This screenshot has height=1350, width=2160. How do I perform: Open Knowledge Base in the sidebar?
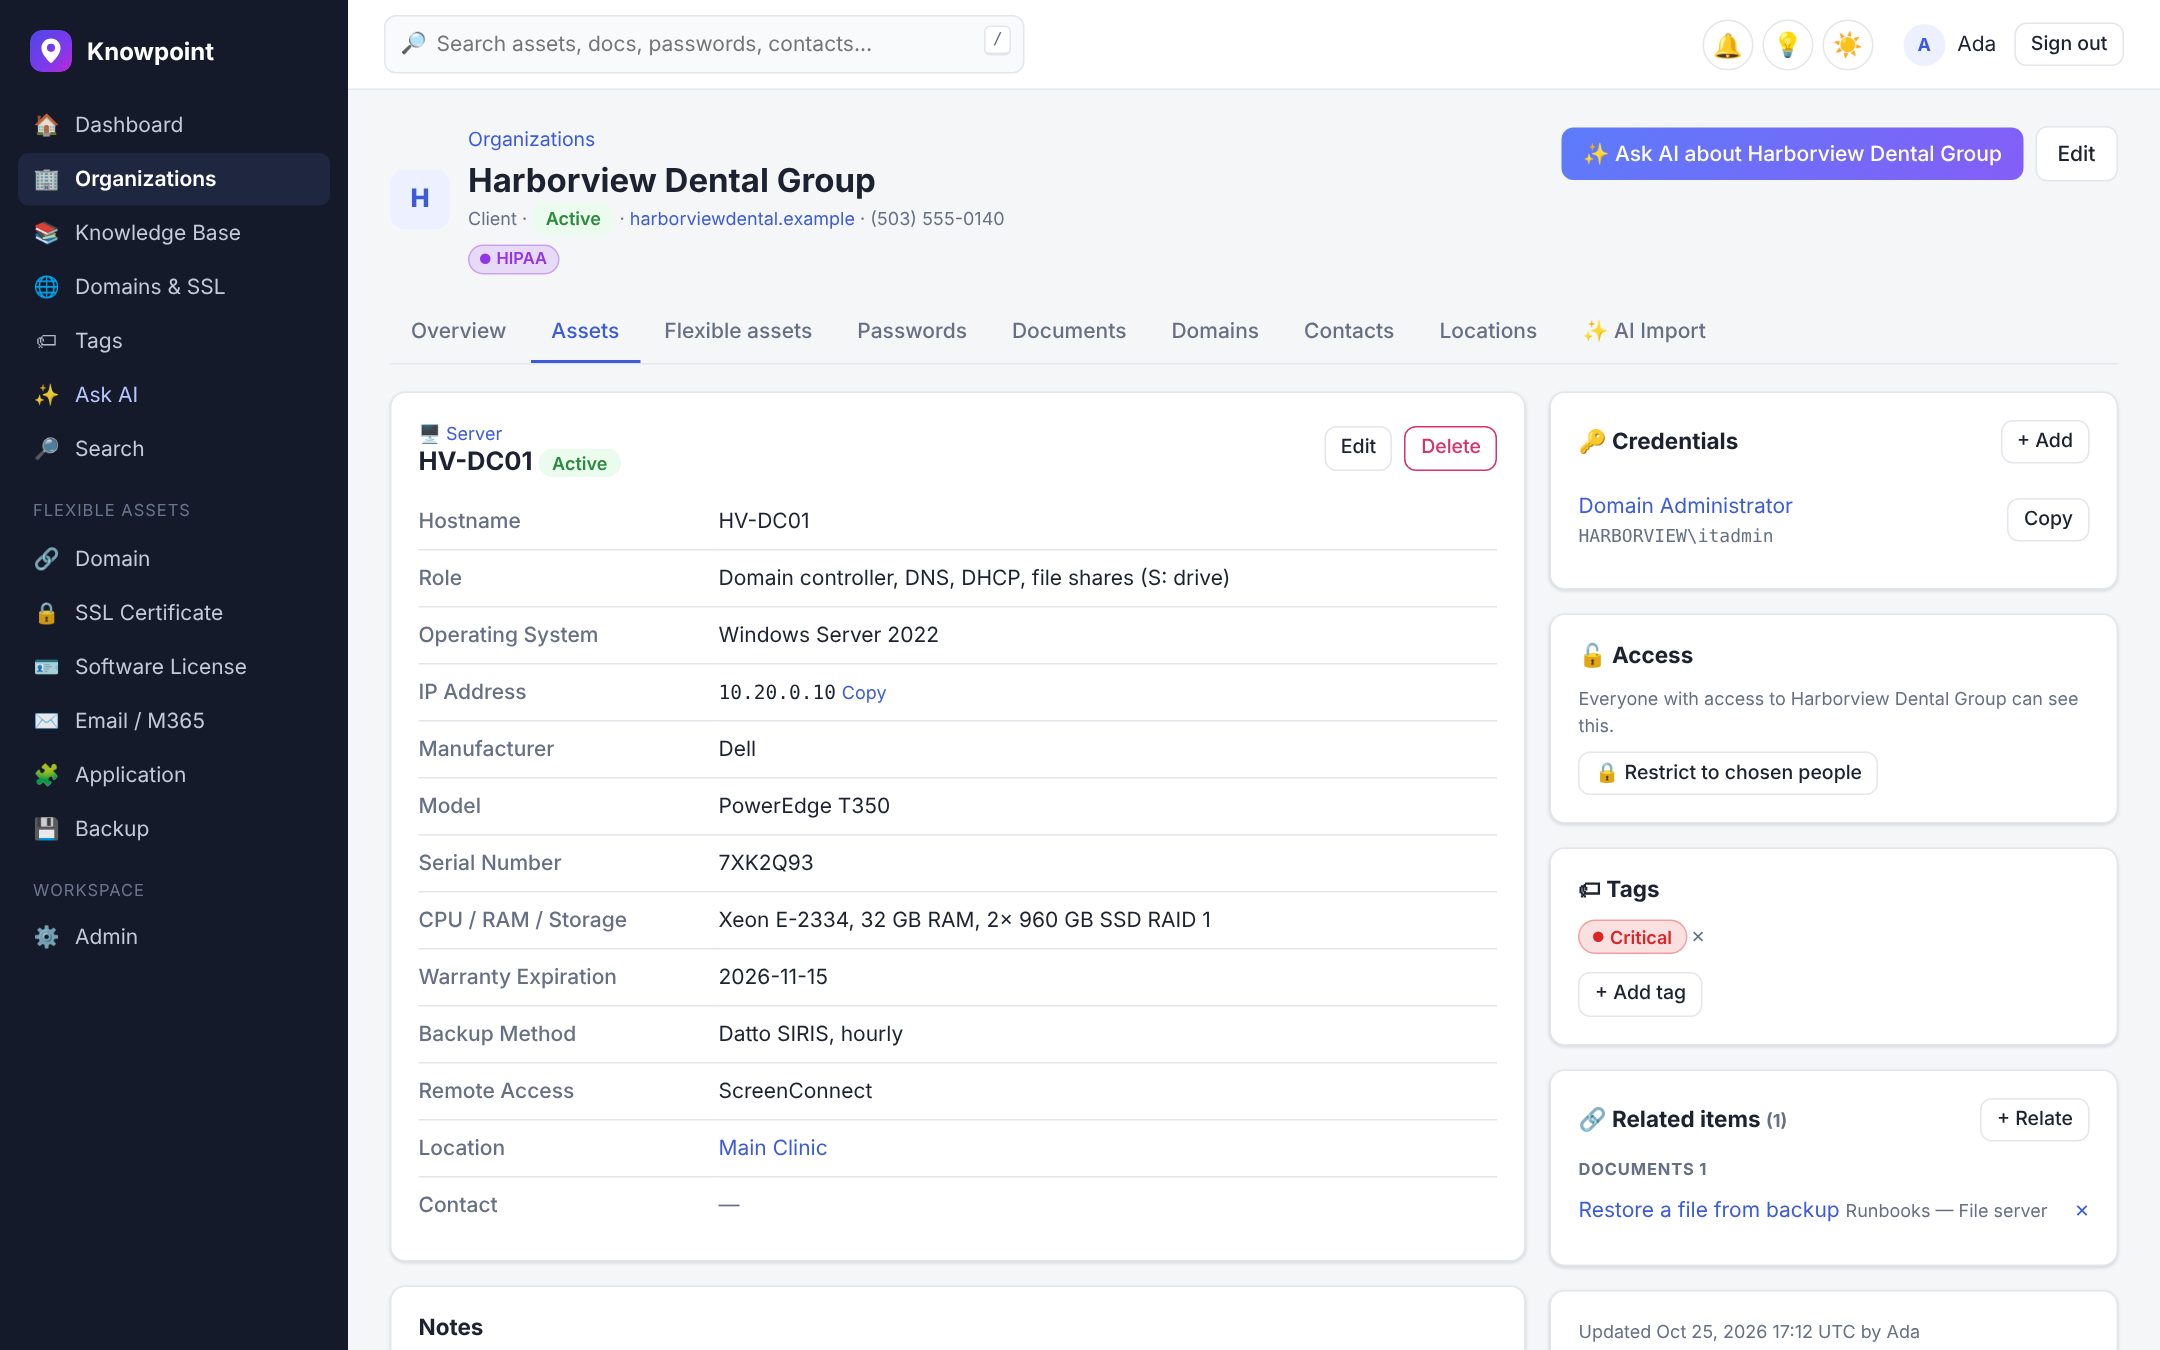coord(174,233)
